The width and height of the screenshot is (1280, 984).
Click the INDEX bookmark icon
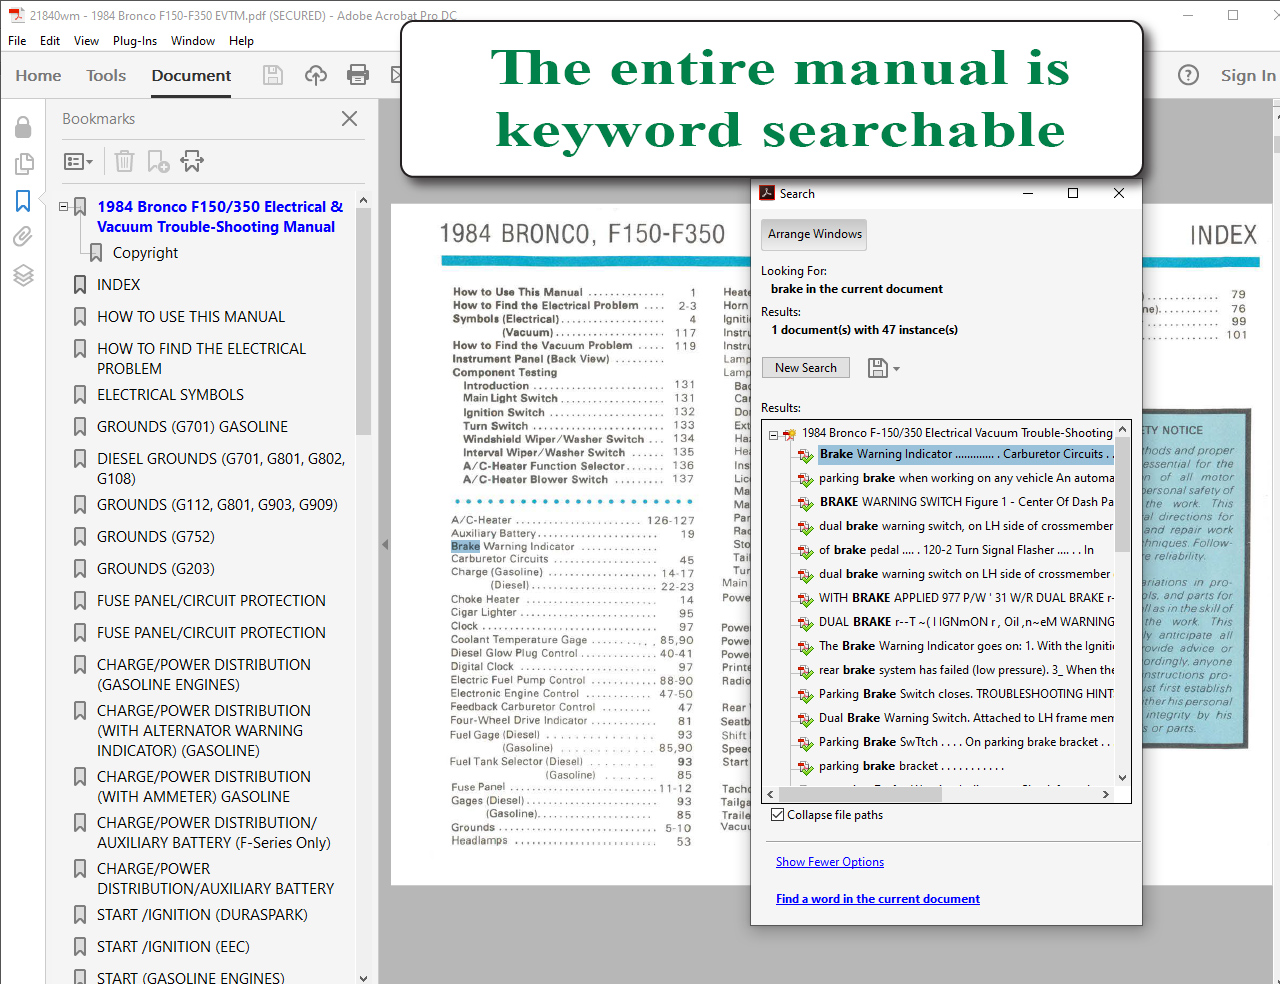coord(80,285)
